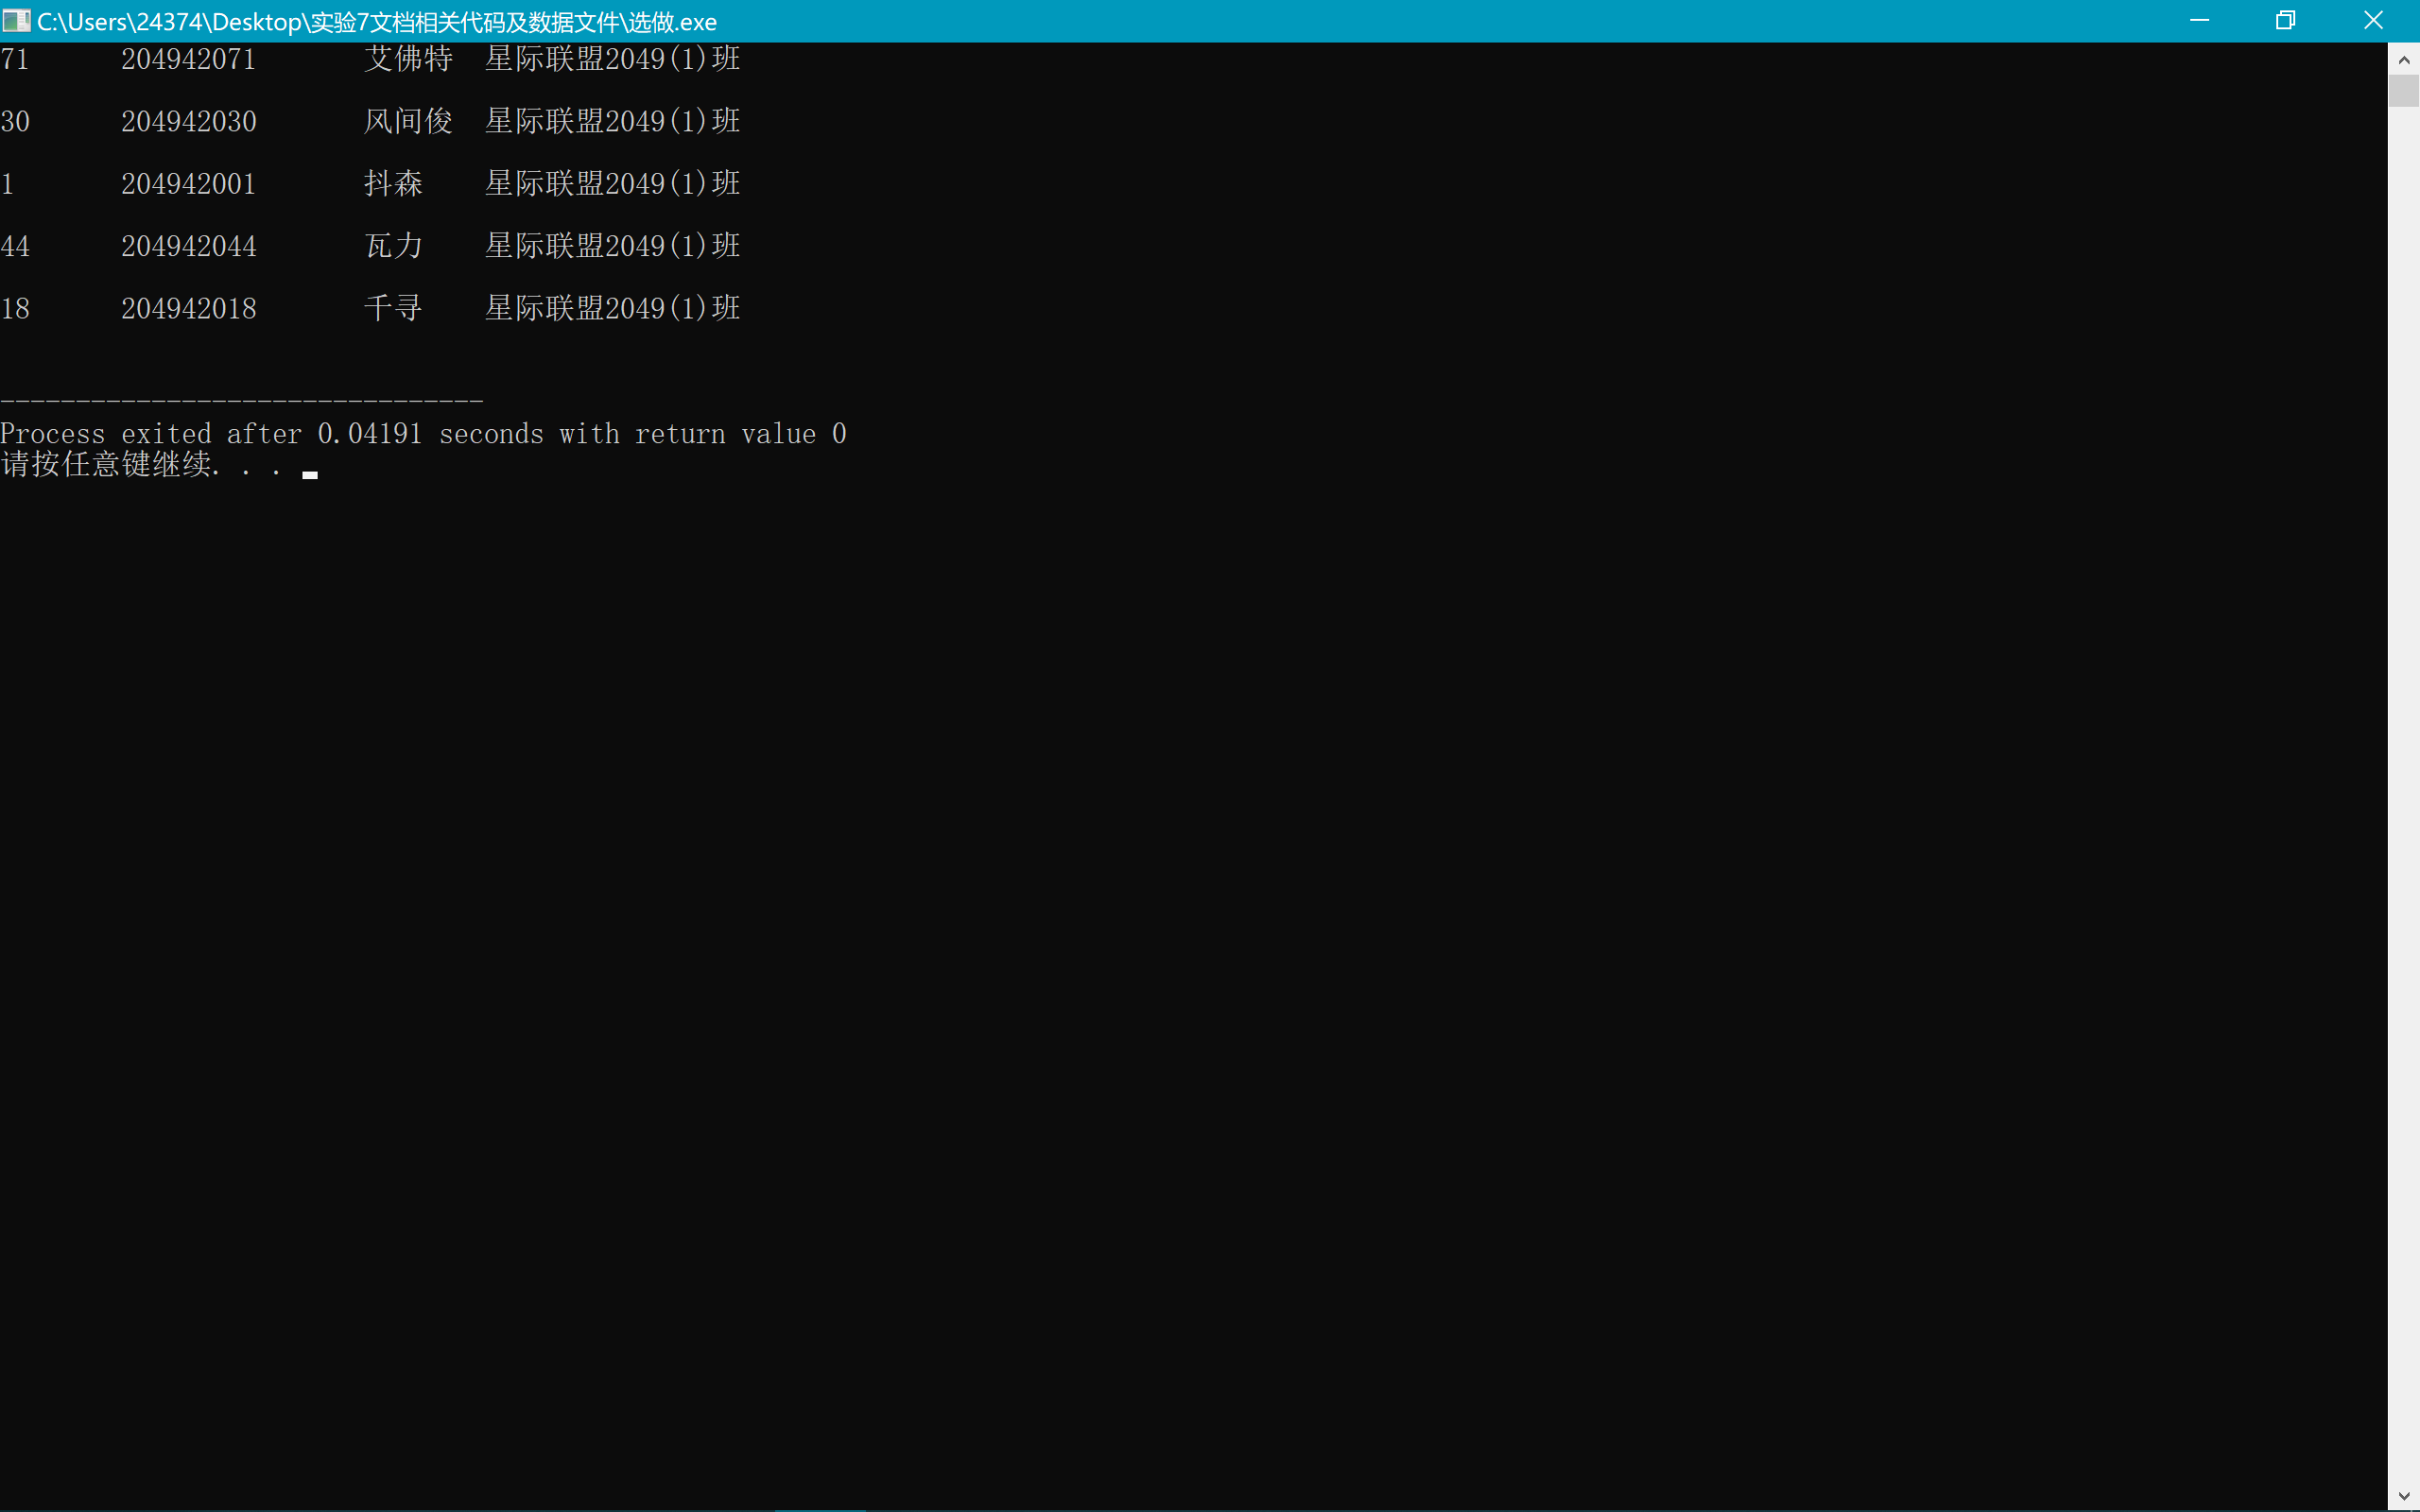Click the Process exited message line
2420x1512 pixels.
pos(423,434)
